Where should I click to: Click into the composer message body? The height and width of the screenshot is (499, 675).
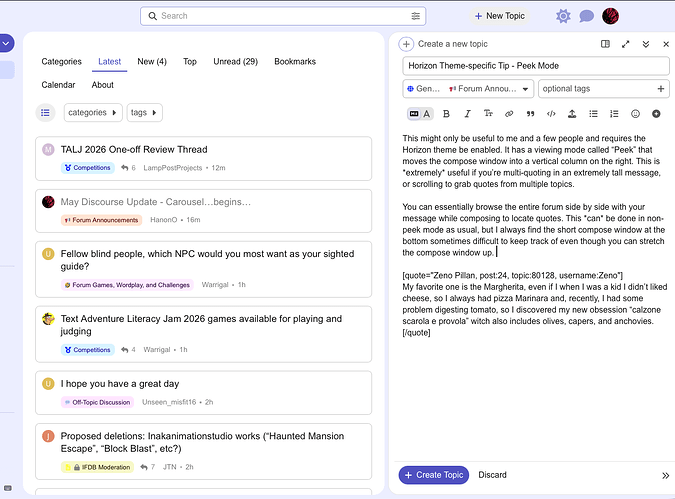coord(534,293)
